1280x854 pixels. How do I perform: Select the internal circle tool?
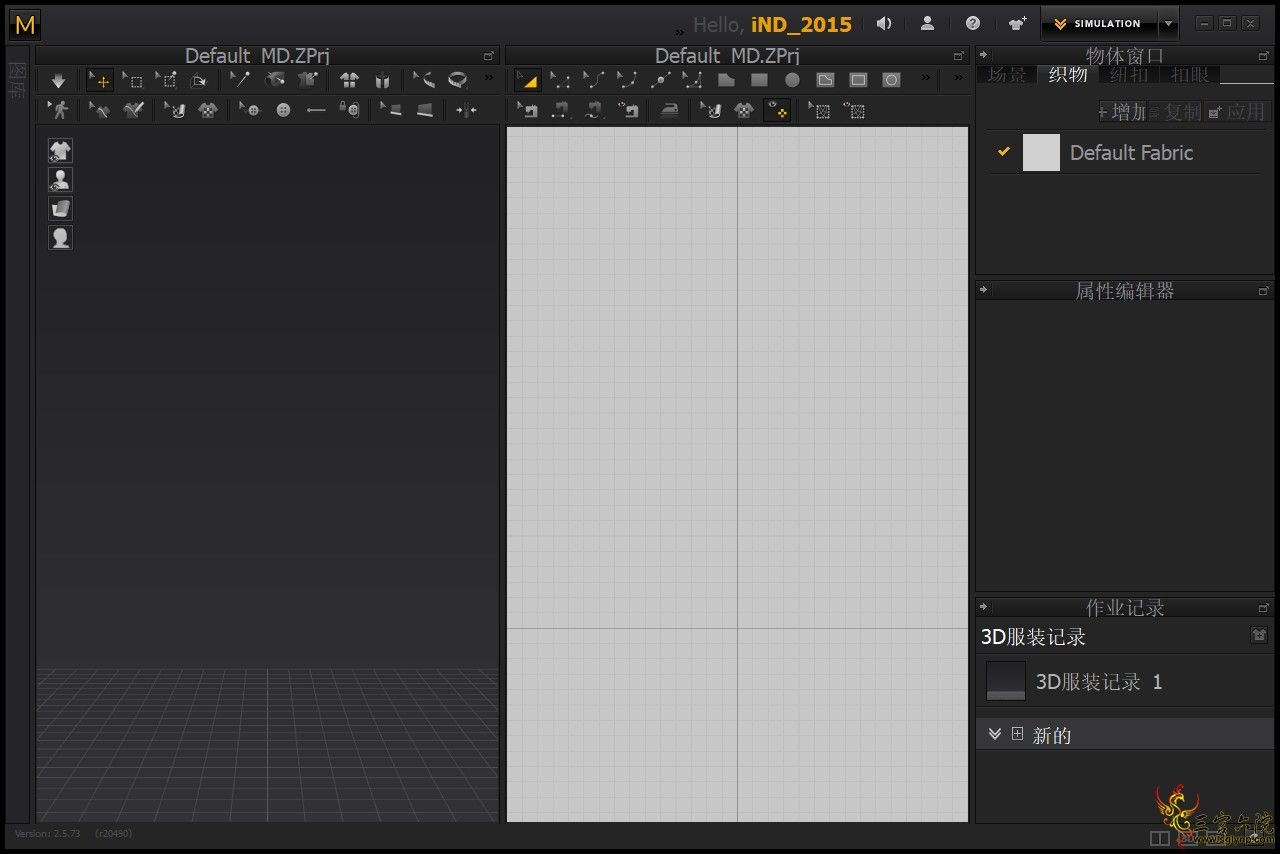891,80
